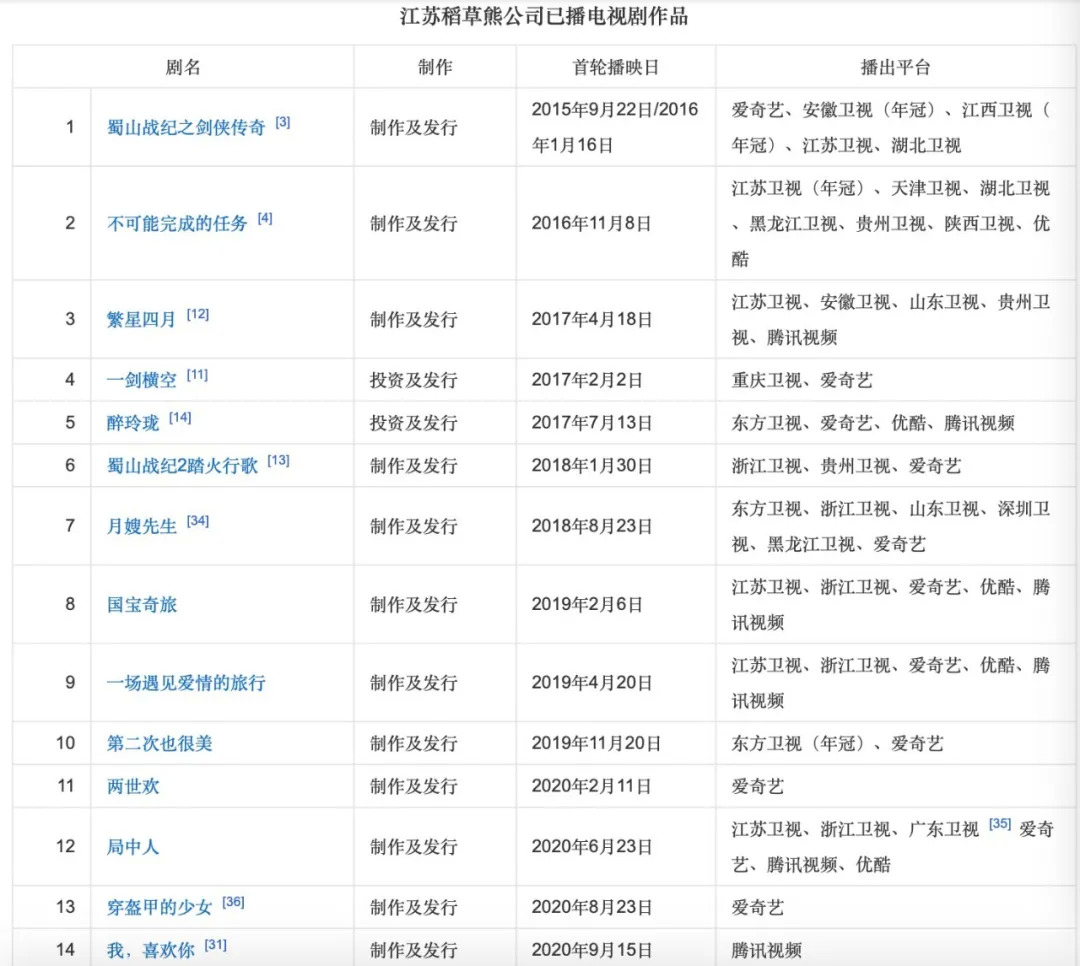Image resolution: width=1080 pixels, height=966 pixels.
Task: Select 爱奇艺 in the 穿盔甲的少女 row
Action: tap(758, 908)
